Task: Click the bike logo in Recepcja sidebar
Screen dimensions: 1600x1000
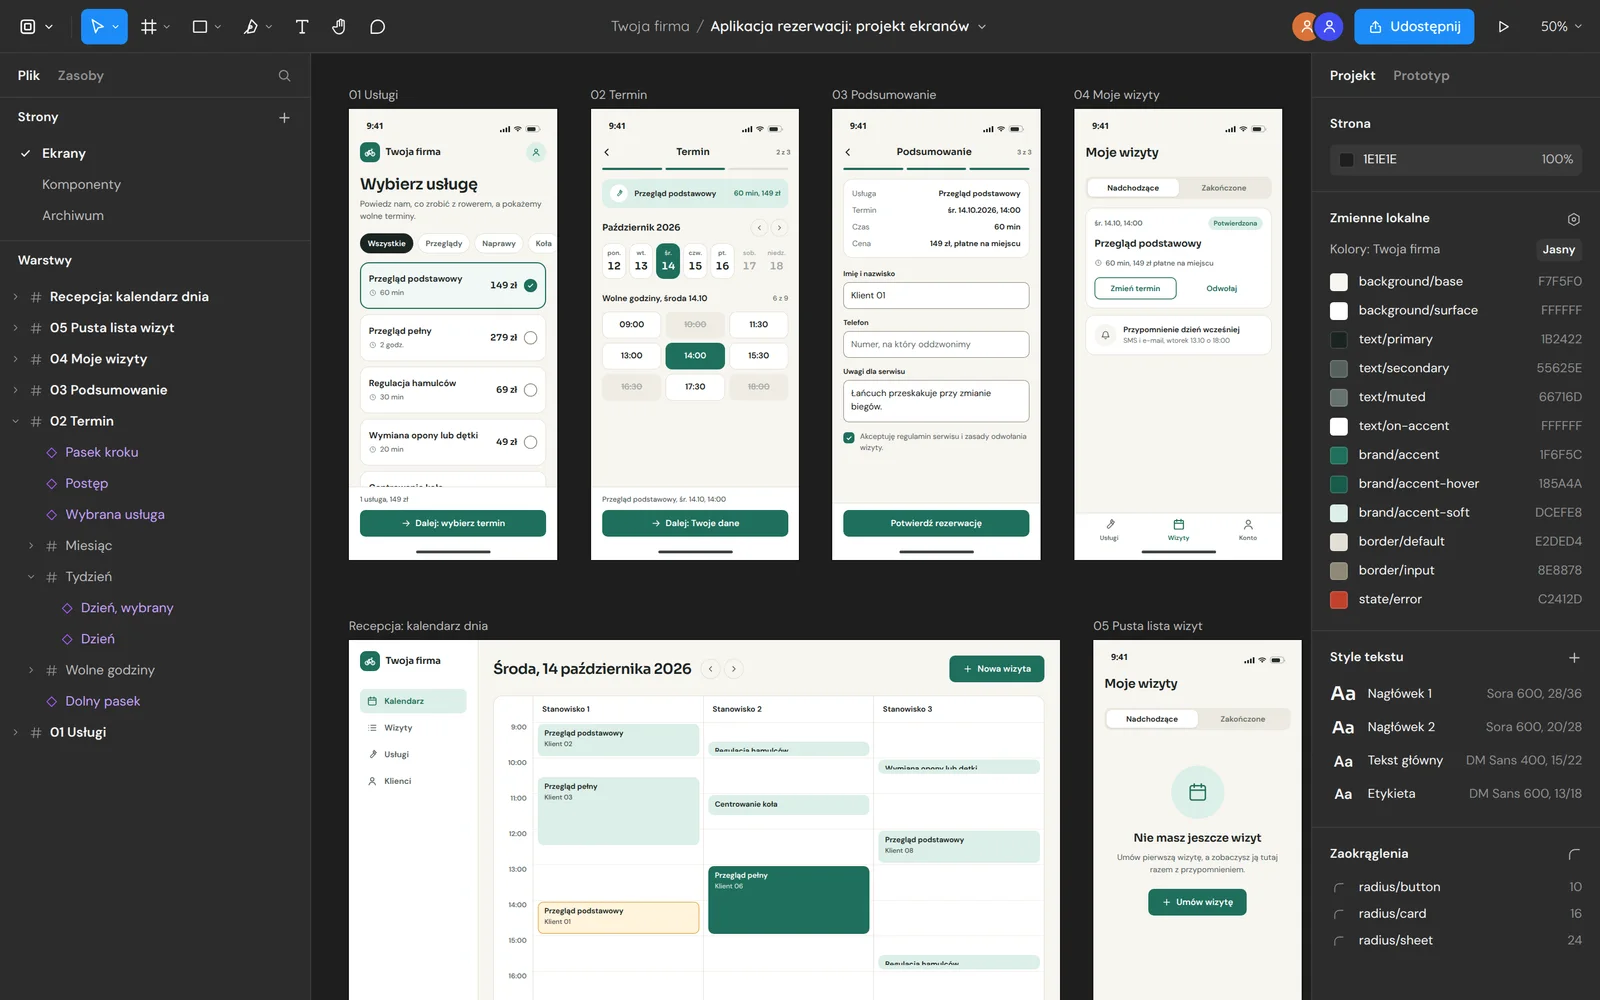Action: point(370,661)
